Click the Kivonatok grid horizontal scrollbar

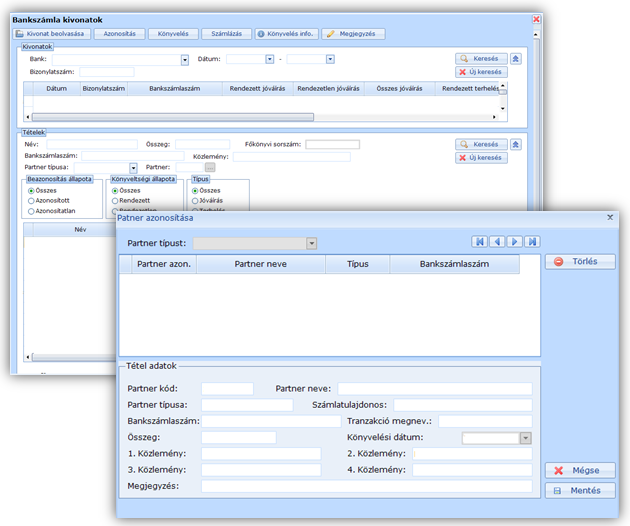point(173,117)
